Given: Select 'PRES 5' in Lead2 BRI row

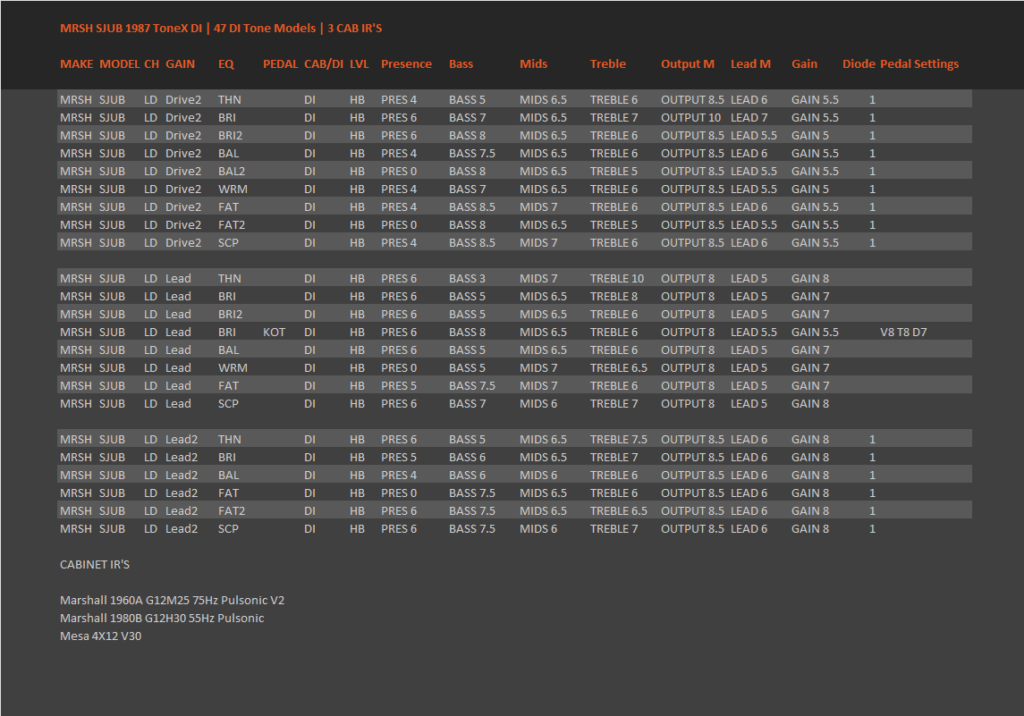Looking at the screenshot, I should click(x=399, y=457).
